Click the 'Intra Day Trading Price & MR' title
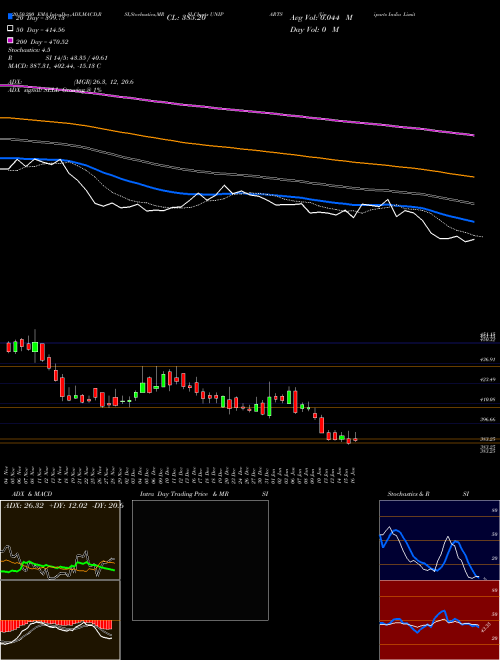 (184, 494)
